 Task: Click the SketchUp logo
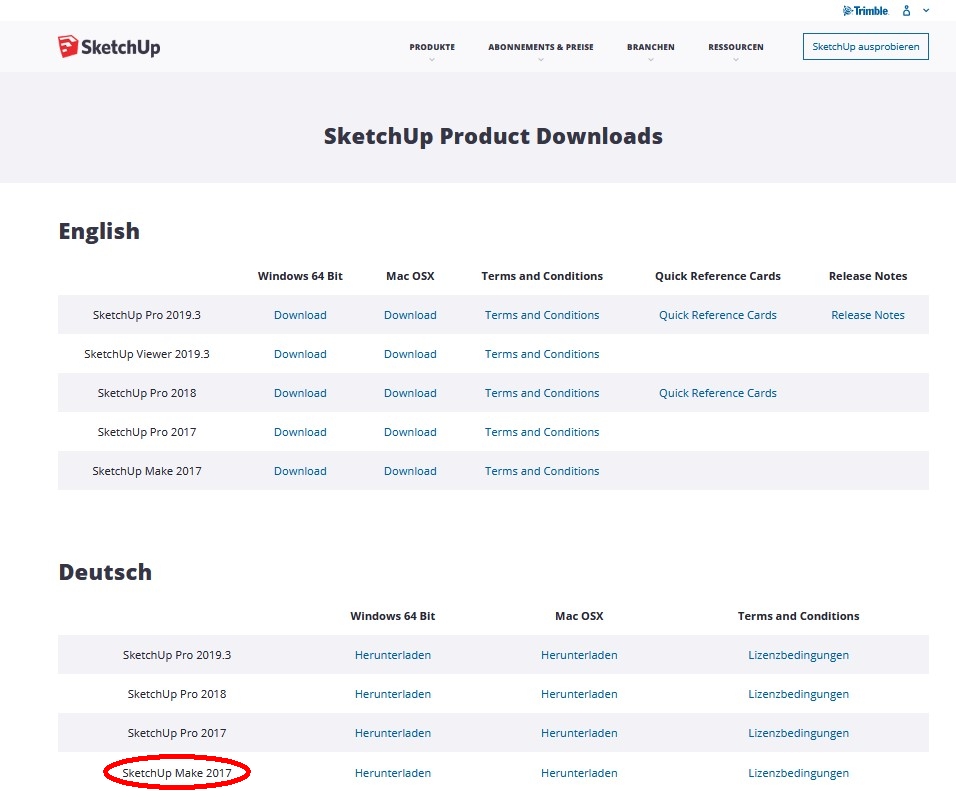pos(109,47)
